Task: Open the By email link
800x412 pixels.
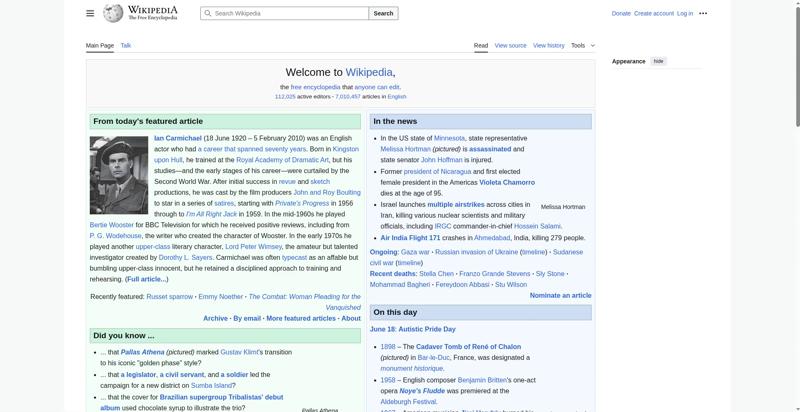Action: tap(247, 318)
